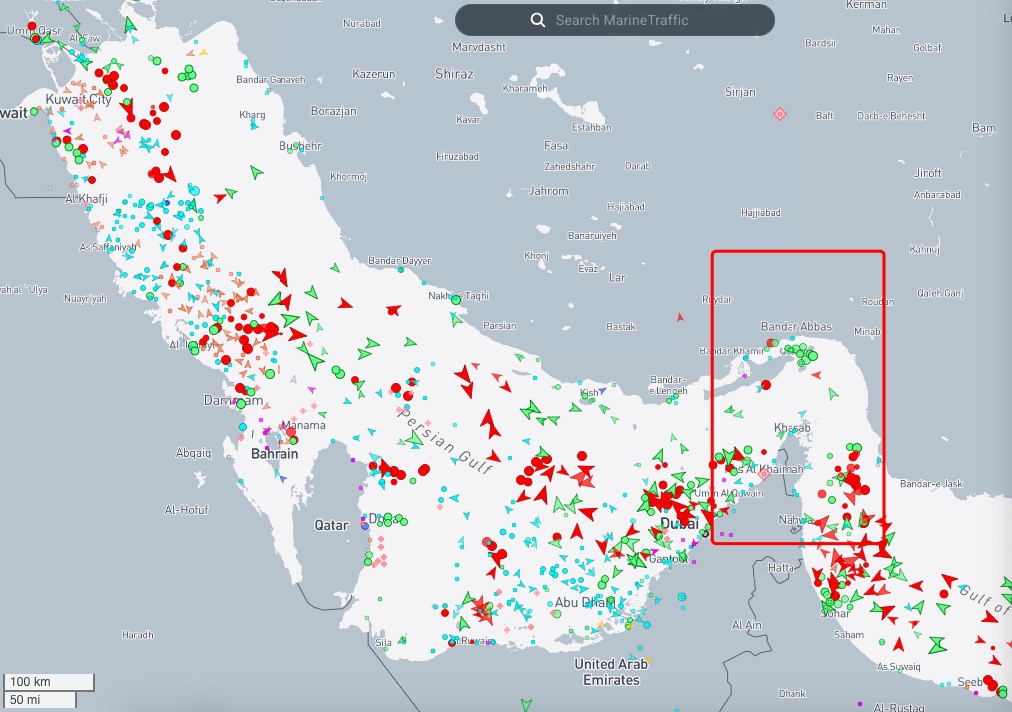
Task: Click the top edge of red selection rectangle
Action: [x=798, y=250]
